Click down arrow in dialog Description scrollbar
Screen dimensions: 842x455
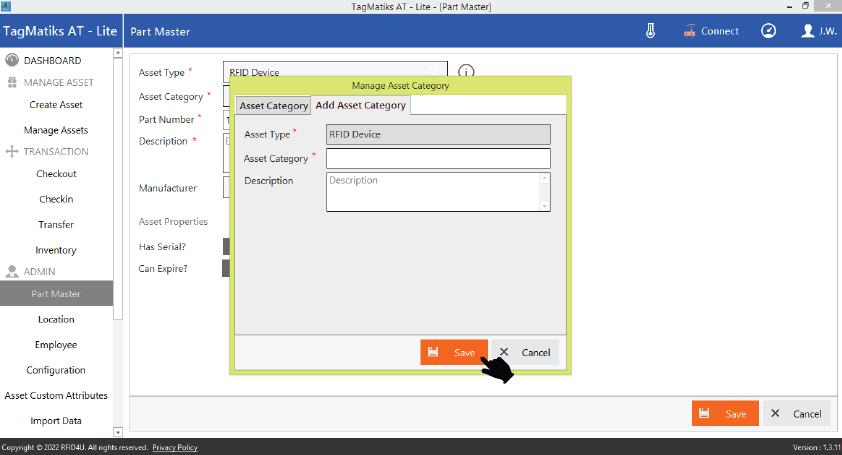(x=545, y=206)
